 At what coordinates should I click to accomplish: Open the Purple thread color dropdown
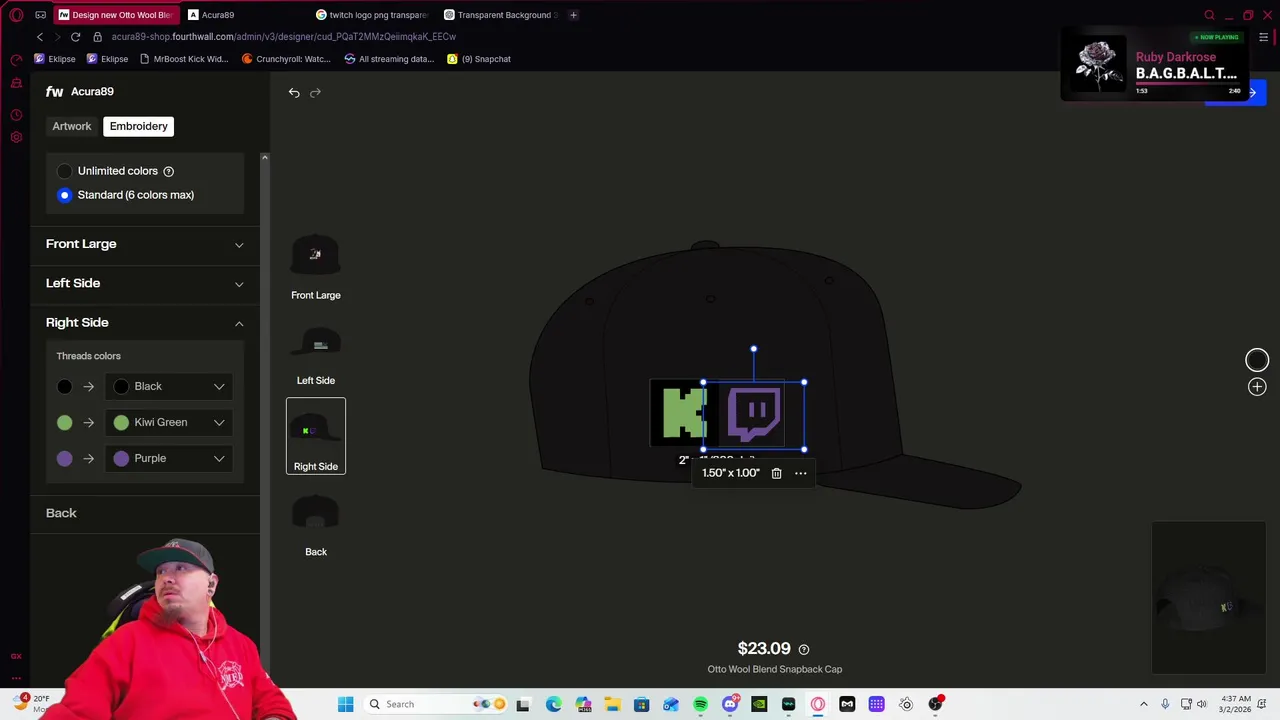(170, 458)
